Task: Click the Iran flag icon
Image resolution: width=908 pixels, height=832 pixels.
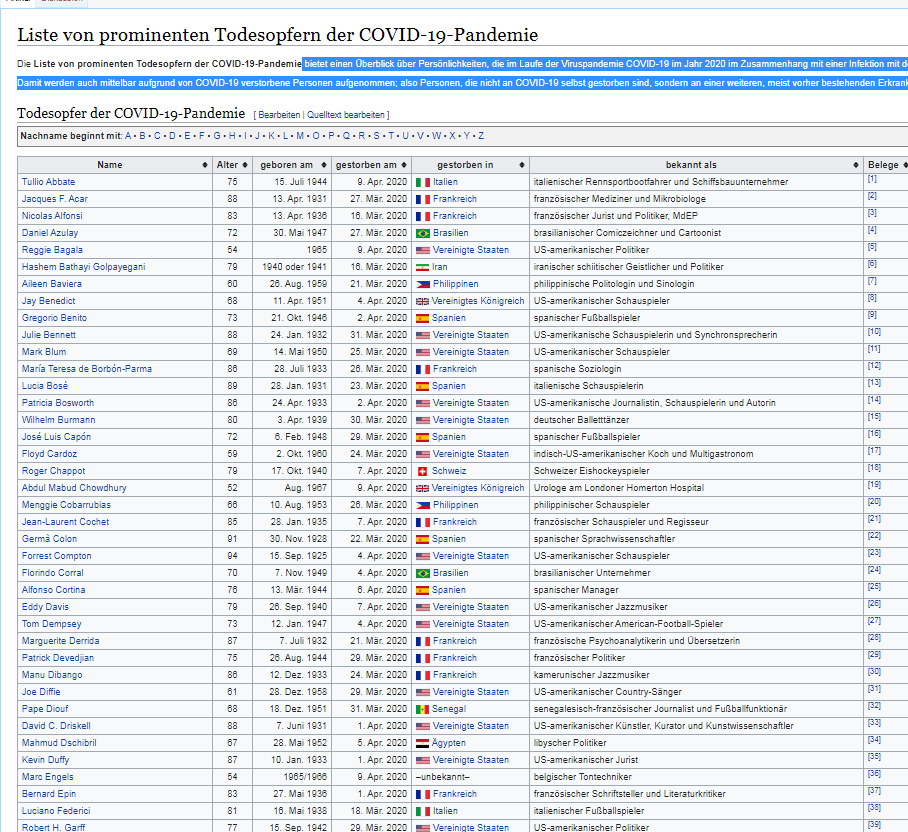Action: coord(422,267)
